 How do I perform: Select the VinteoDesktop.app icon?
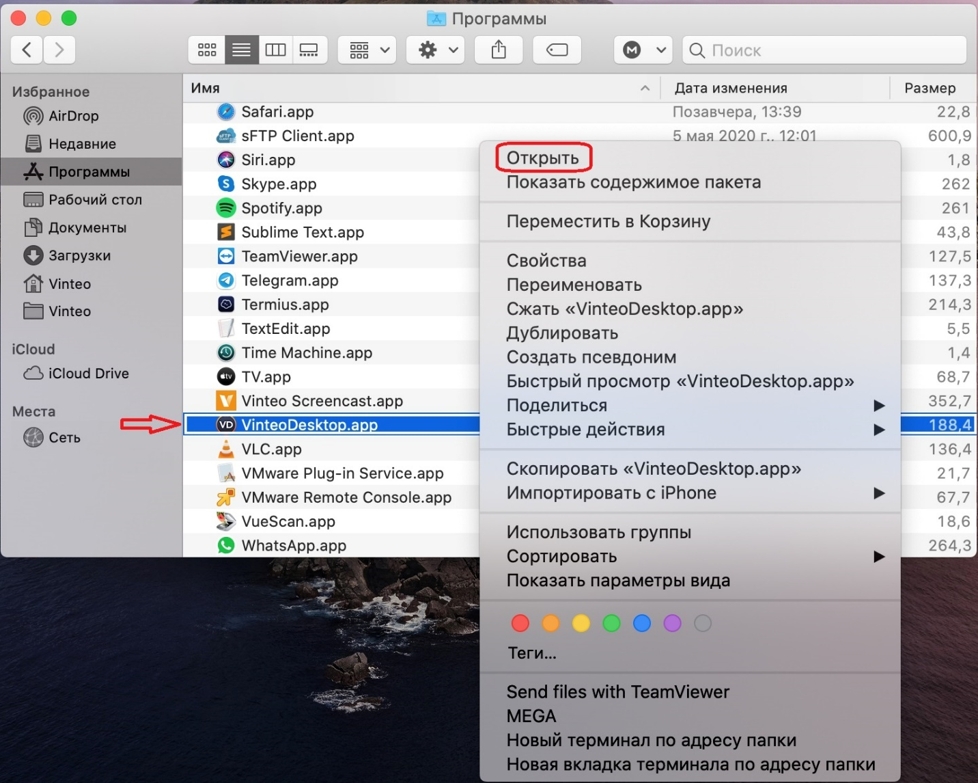pos(226,425)
